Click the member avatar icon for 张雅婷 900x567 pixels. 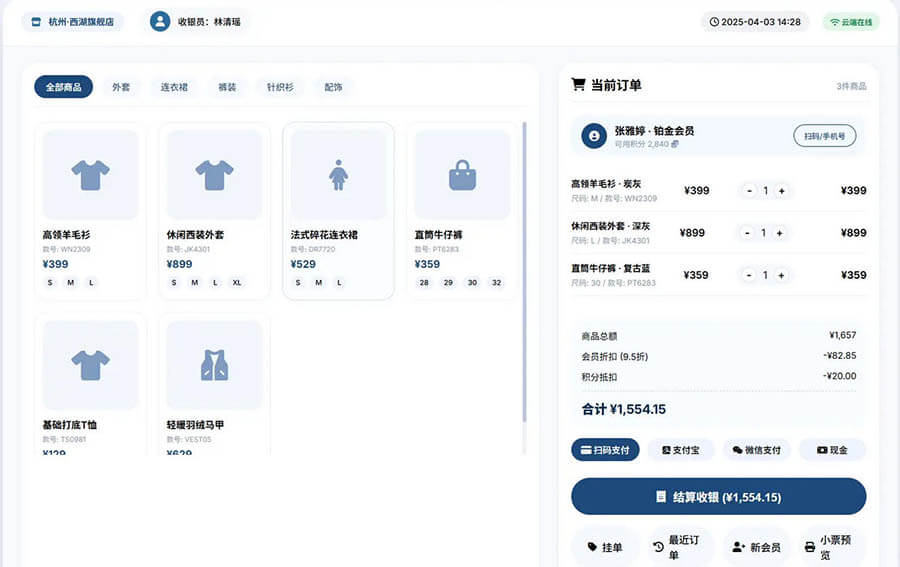[594, 136]
